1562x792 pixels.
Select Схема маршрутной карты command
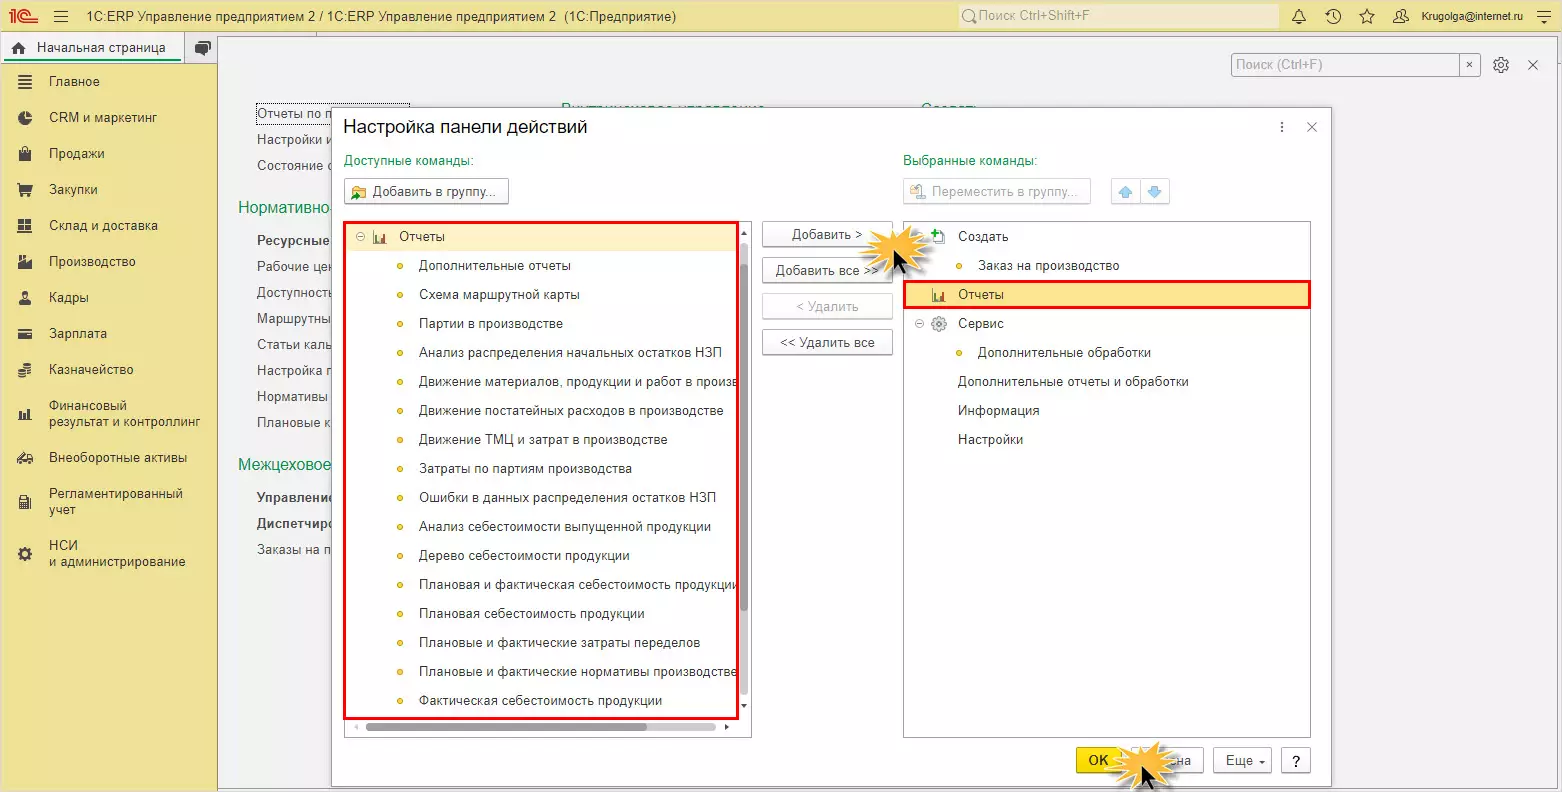click(x=499, y=295)
